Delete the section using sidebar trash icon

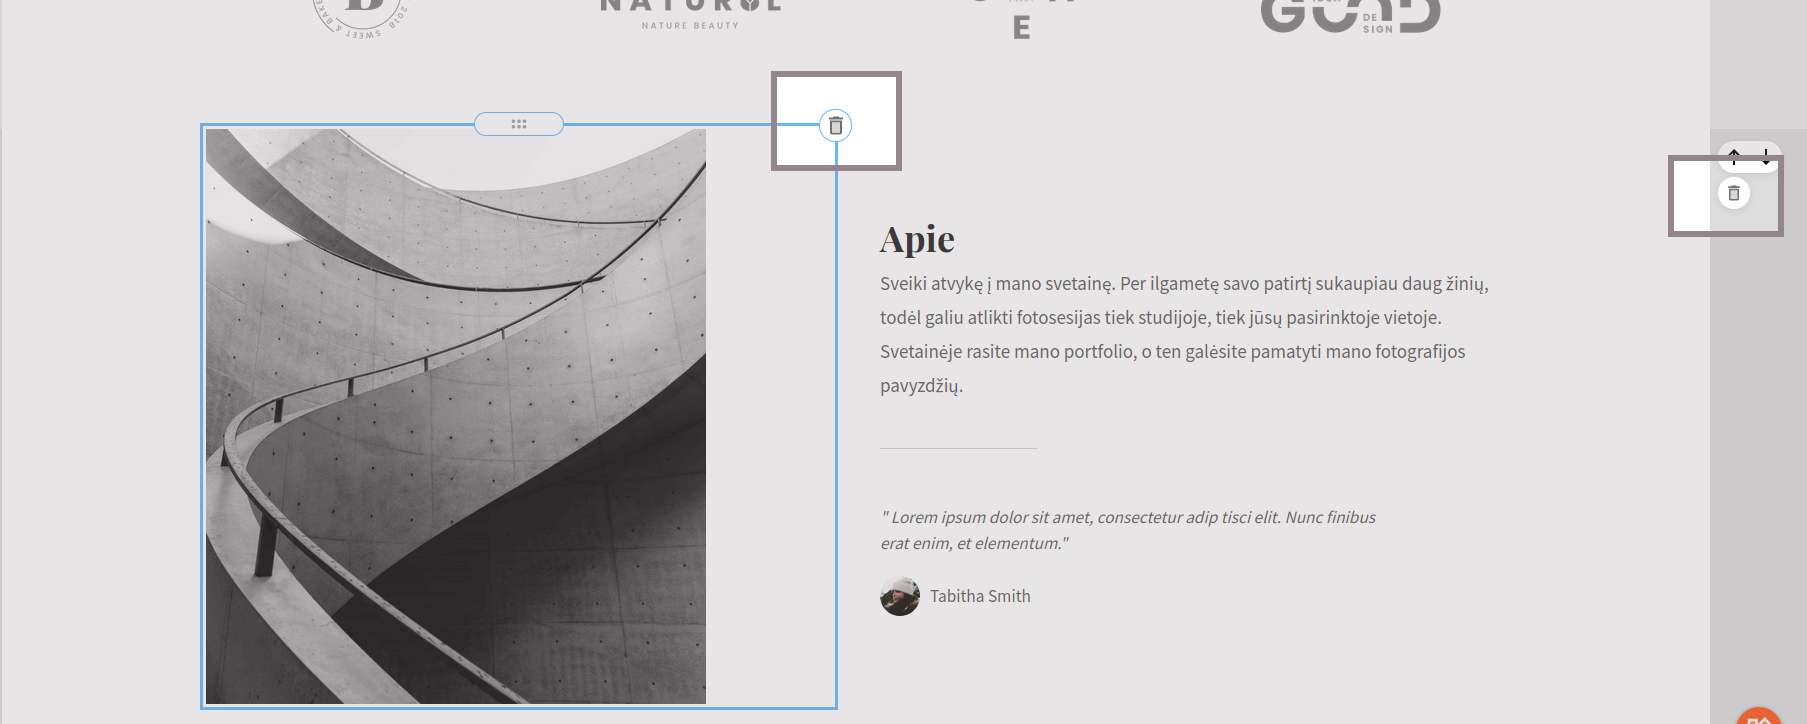(1734, 193)
